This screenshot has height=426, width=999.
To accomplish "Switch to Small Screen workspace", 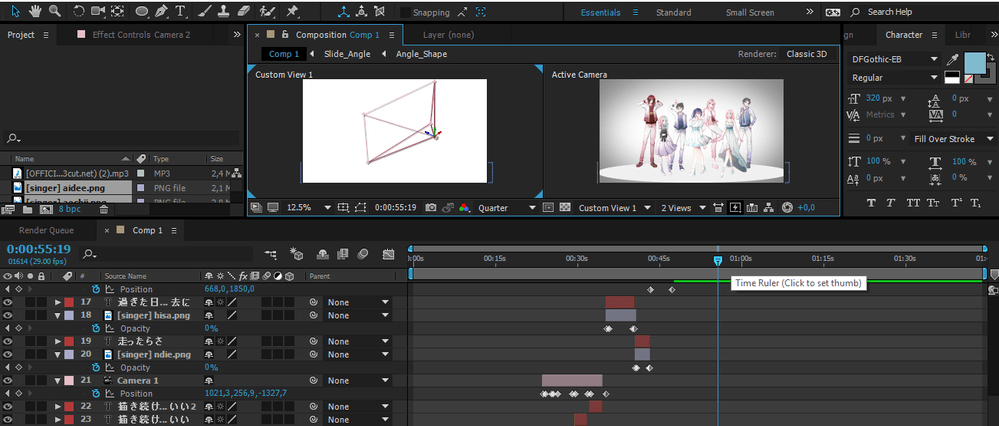I will [750, 12].
